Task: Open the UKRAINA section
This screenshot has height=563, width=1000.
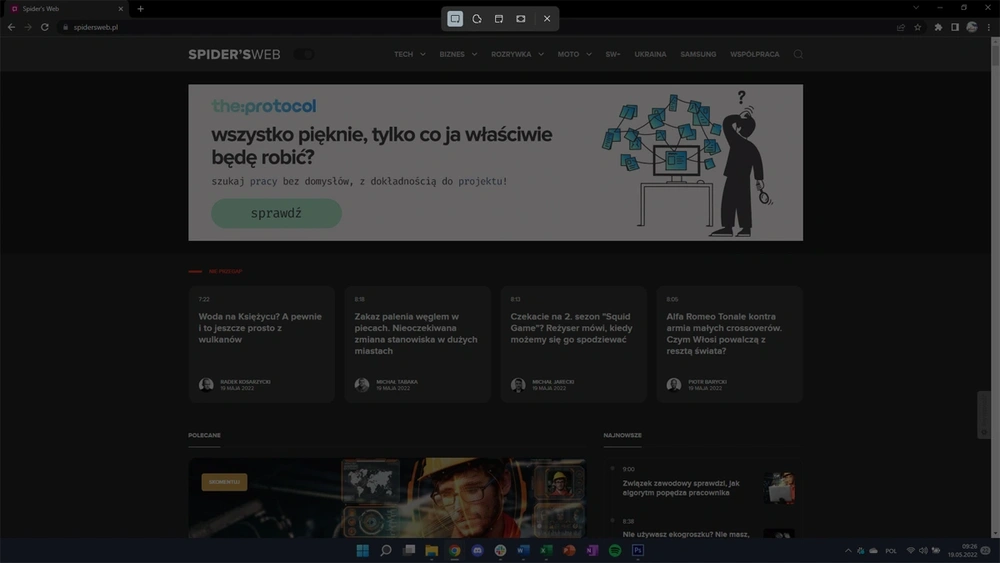Action: pos(650,54)
